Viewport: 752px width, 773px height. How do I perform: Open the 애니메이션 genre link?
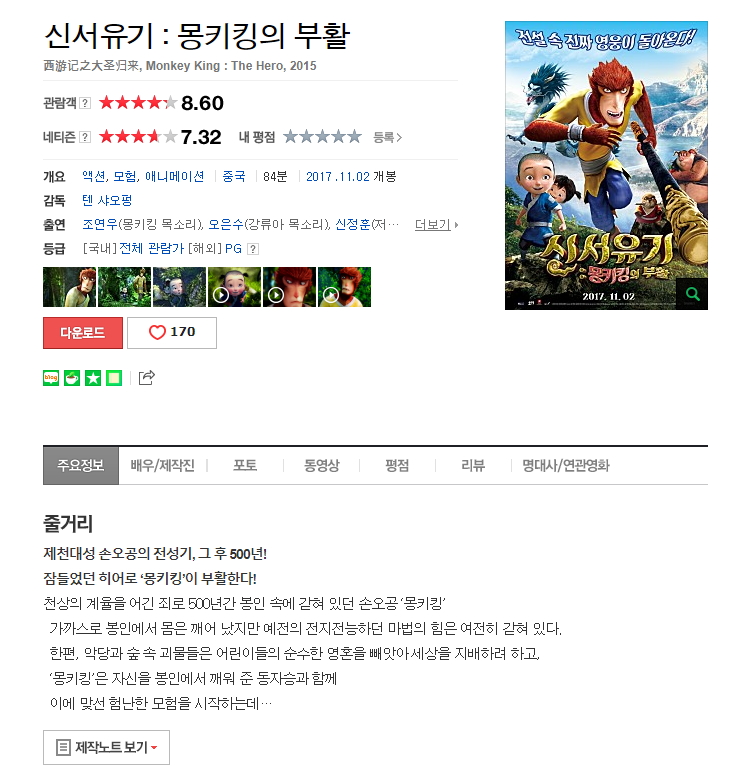pos(175,176)
